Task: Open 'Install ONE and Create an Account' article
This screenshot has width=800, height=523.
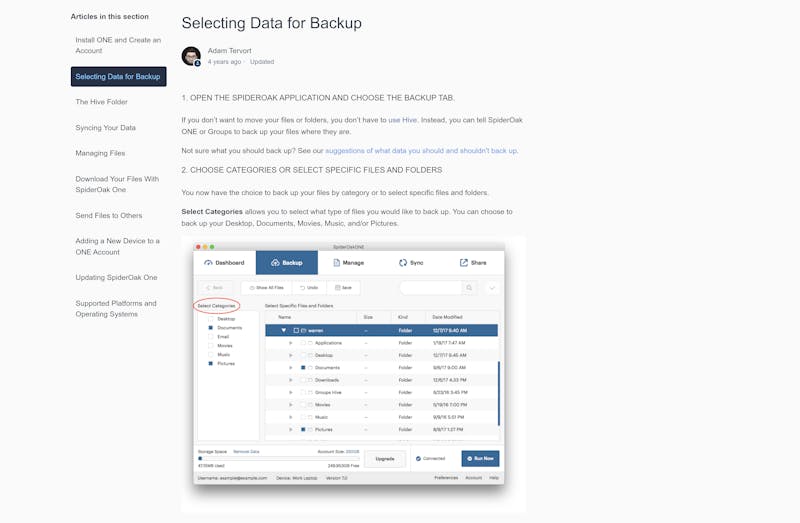Action: click(118, 45)
